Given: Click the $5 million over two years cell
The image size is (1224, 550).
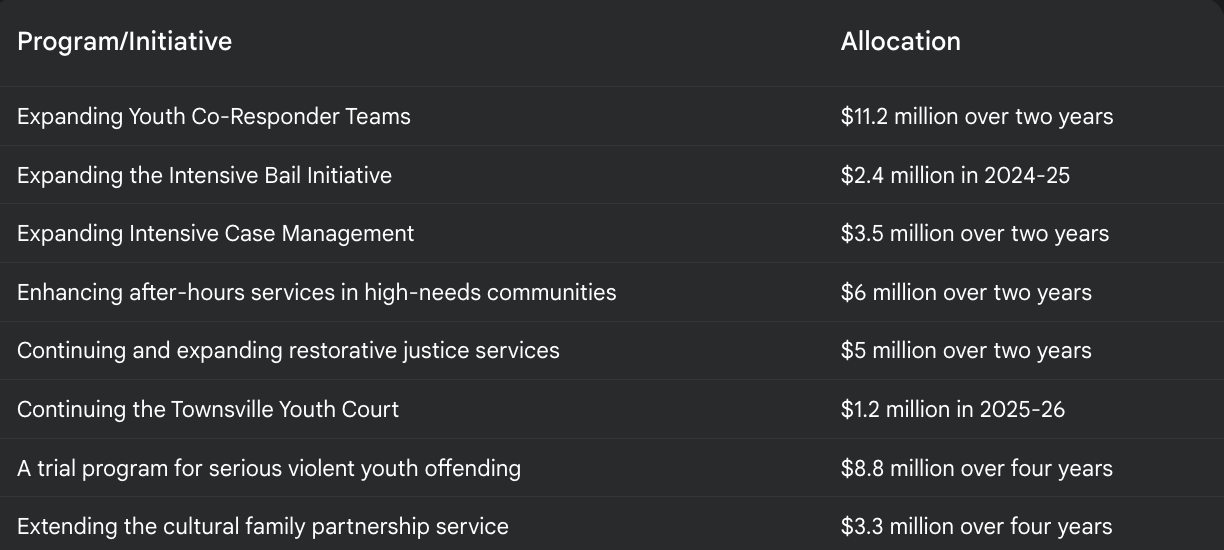Looking at the screenshot, I should (966, 351).
